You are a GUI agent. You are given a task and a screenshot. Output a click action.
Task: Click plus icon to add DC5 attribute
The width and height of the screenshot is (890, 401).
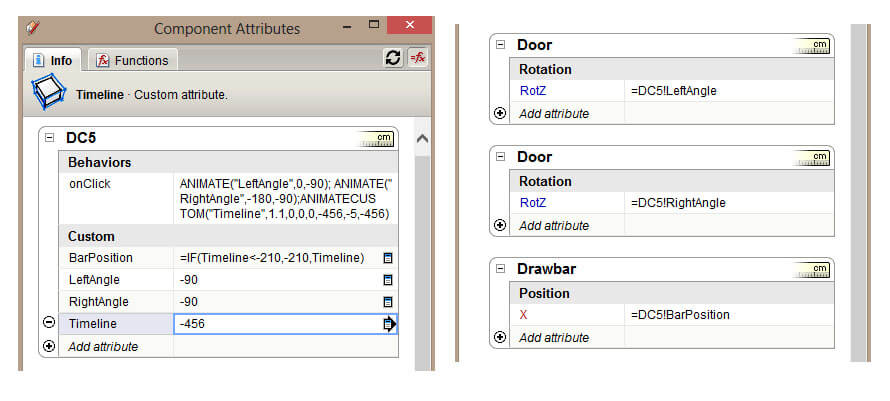(x=49, y=345)
